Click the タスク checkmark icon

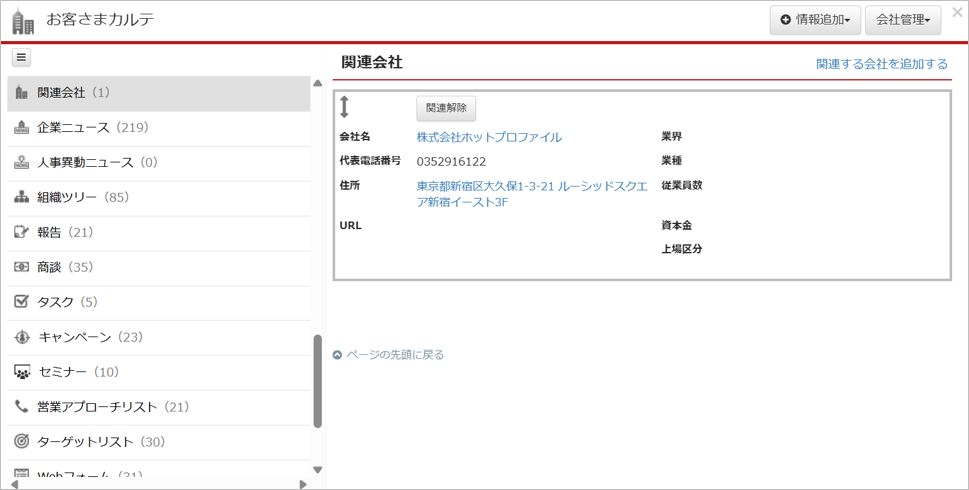(x=22, y=302)
